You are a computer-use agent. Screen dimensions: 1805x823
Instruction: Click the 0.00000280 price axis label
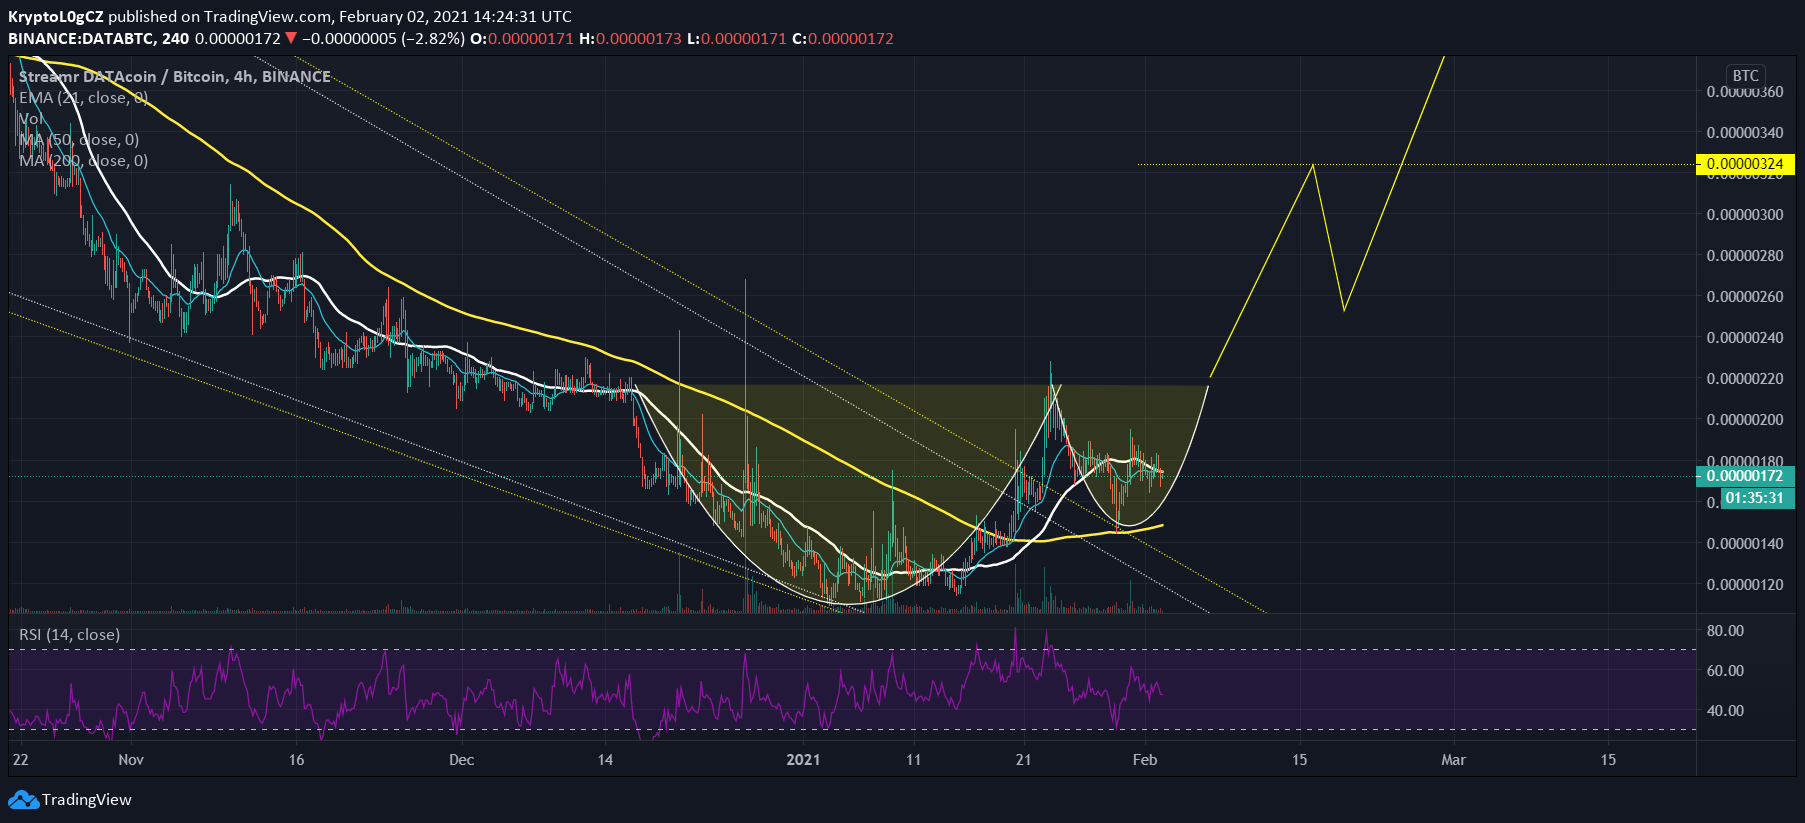coord(1745,256)
